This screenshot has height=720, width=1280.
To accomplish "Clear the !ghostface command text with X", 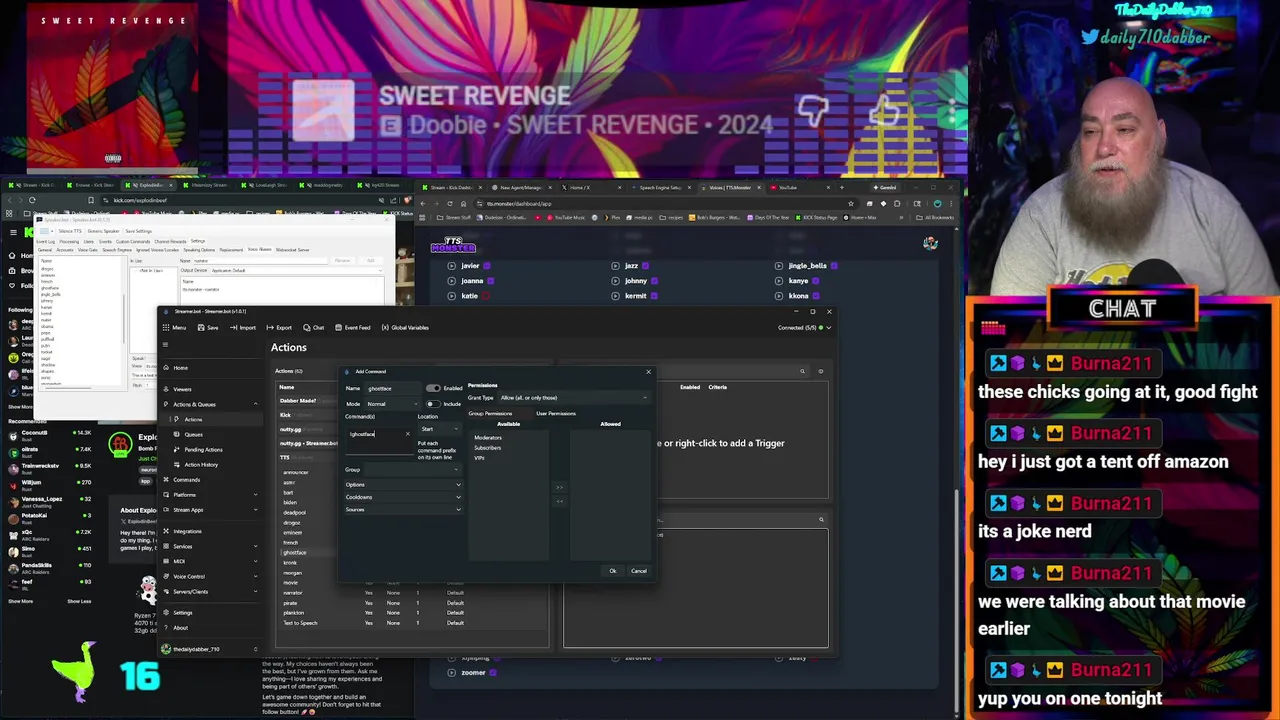I will coord(407,434).
